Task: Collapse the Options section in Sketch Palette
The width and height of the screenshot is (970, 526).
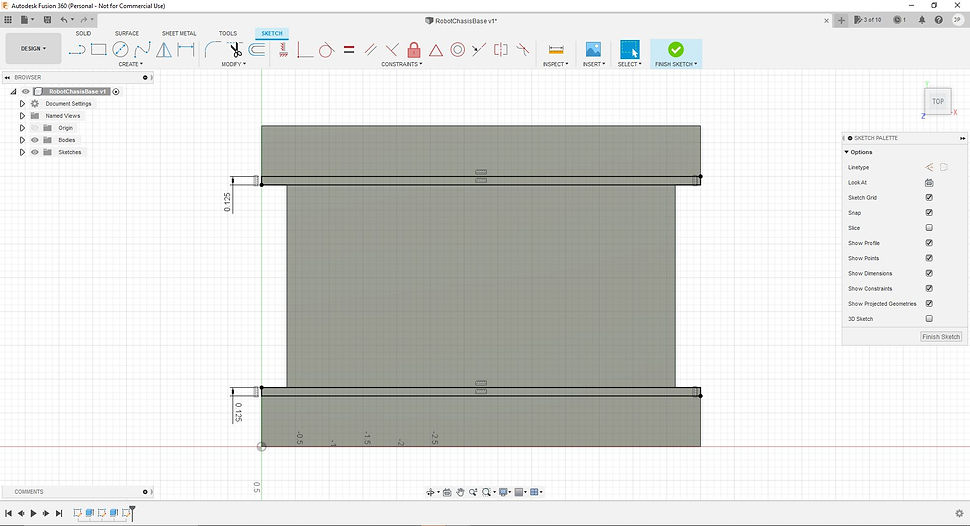Action: (846, 152)
